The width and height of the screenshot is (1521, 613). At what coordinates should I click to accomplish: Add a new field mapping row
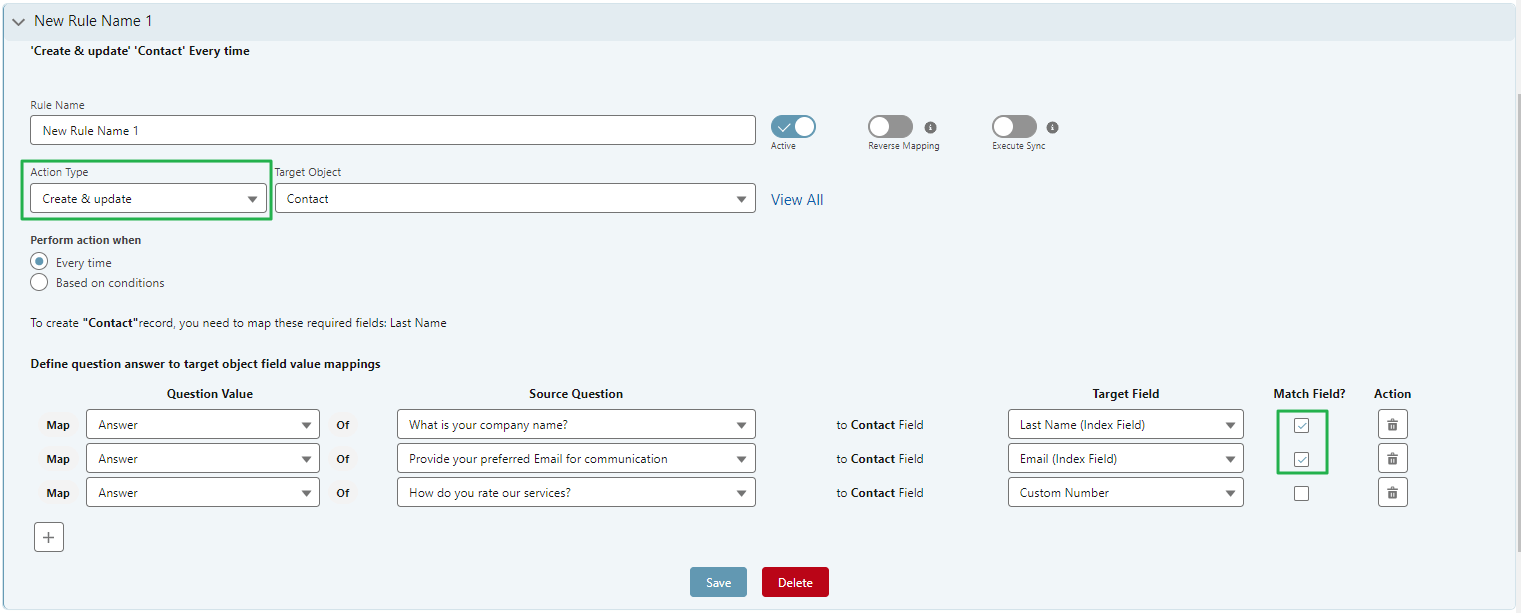click(x=48, y=537)
